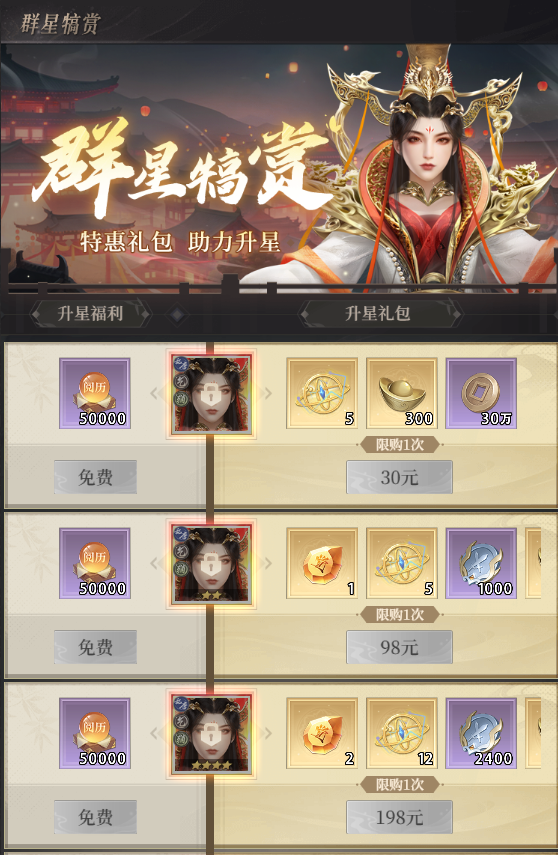This screenshot has height=855, width=558.
Task: Select the orange voucher icon with quantity 2
Action: point(322,733)
